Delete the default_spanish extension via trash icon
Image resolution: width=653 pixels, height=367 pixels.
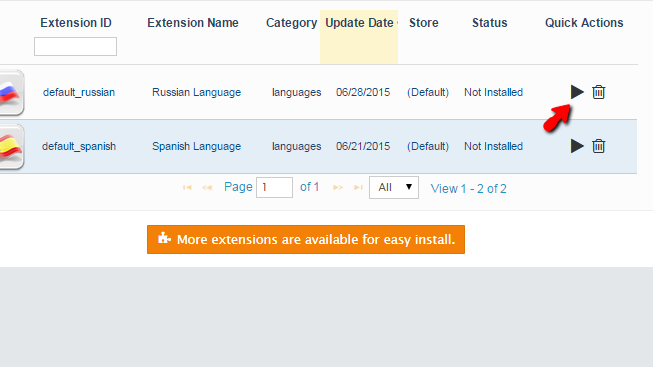[598, 146]
